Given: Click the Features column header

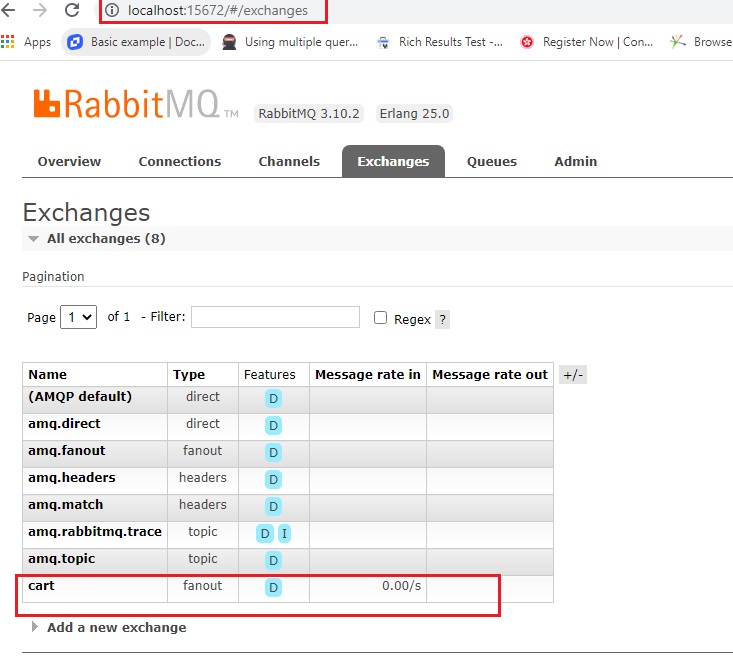Looking at the screenshot, I should (270, 375).
